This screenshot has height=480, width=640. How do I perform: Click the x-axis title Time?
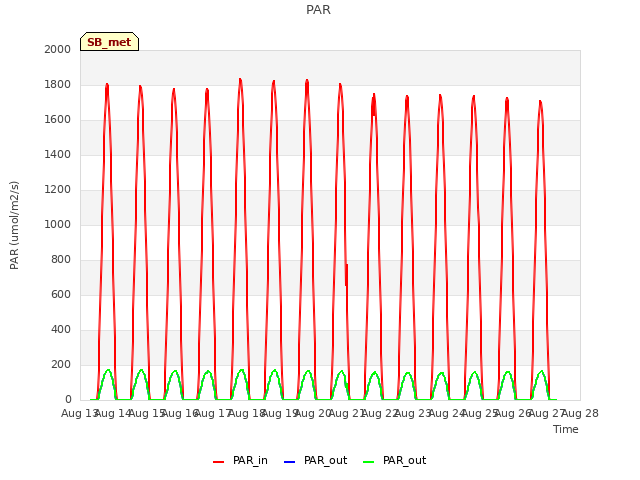pyautogui.click(x=566, y=429)
